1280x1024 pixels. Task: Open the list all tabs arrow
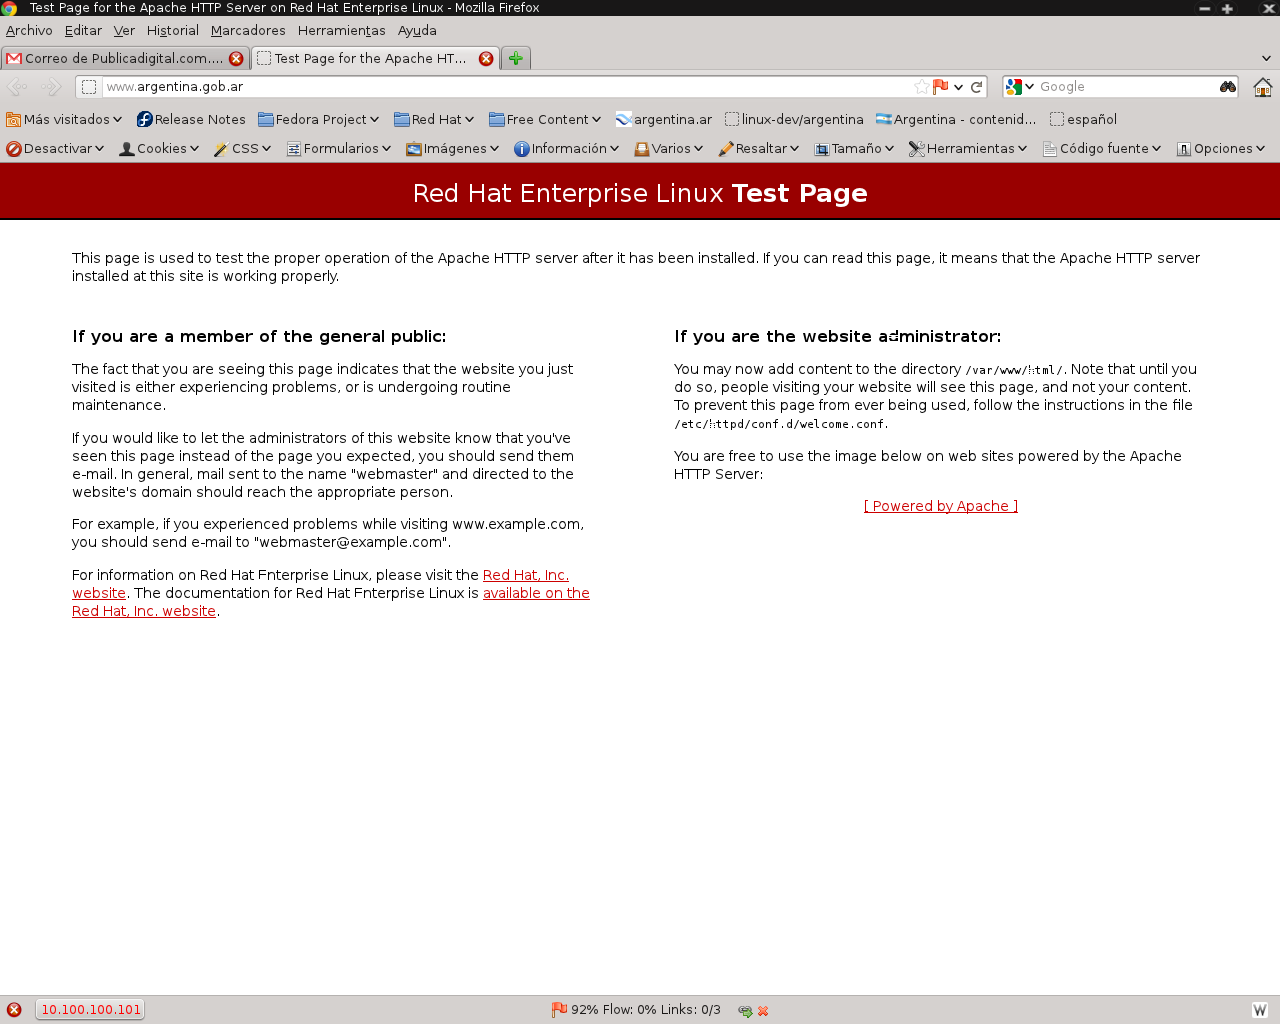pos(1266,58)
